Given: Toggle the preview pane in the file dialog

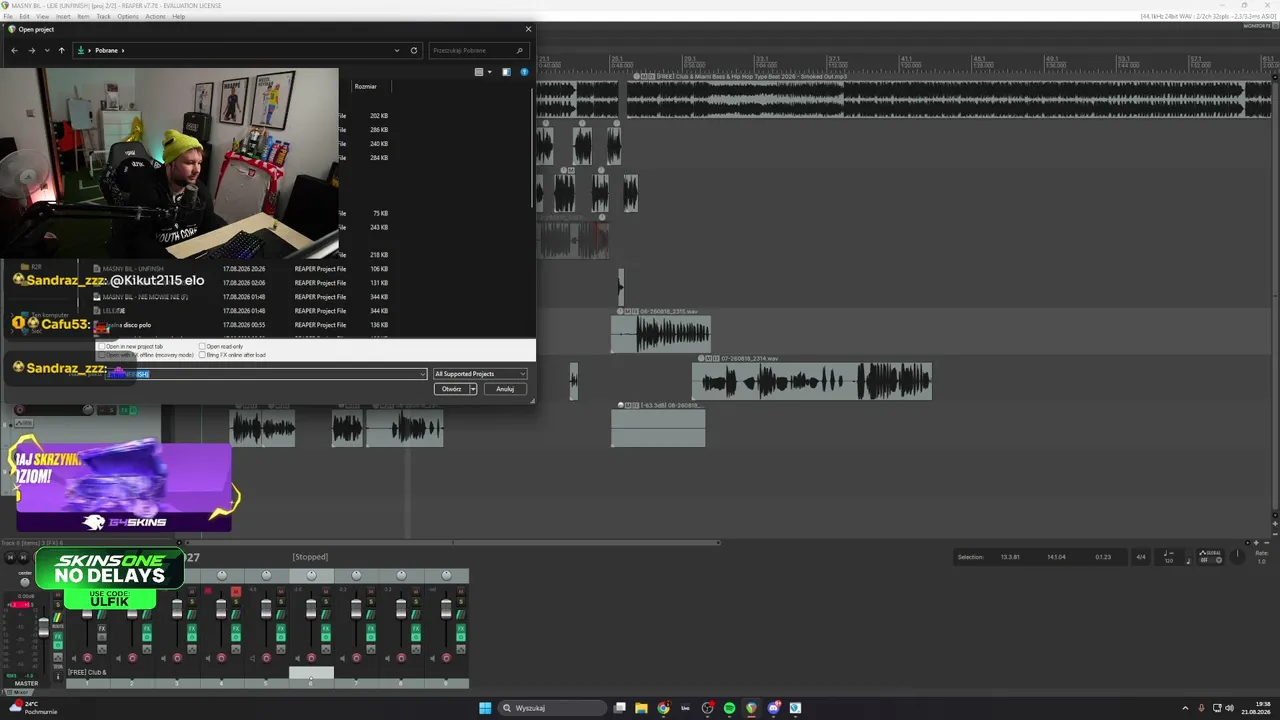Looking at the screenshot, I should 506,72.
